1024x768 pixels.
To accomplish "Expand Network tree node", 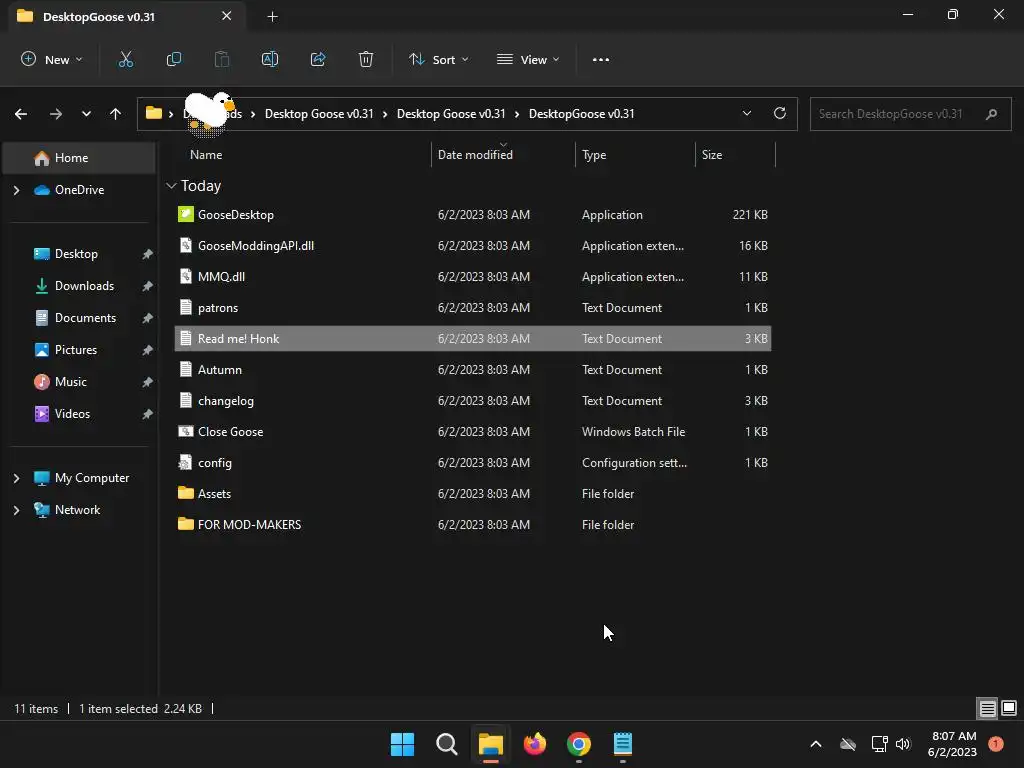I will [16, 510].
